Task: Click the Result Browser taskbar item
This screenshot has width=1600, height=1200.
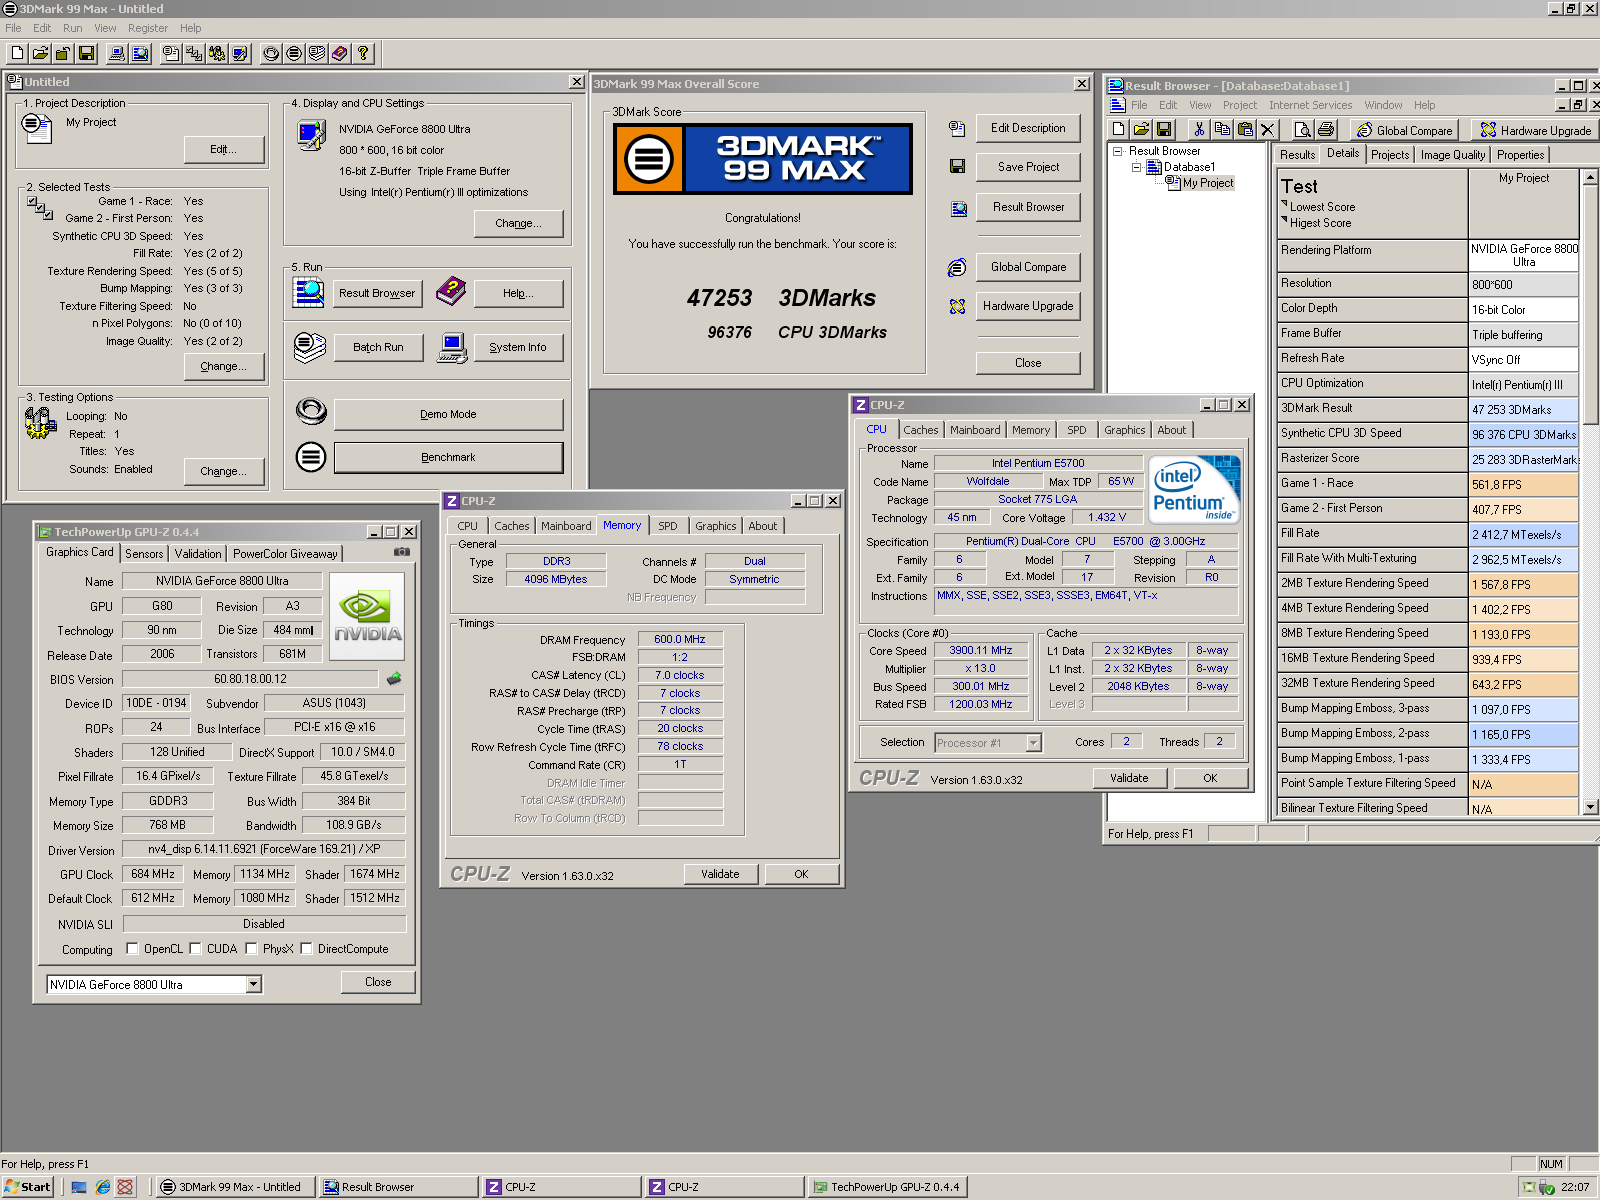Action: 398,1187
